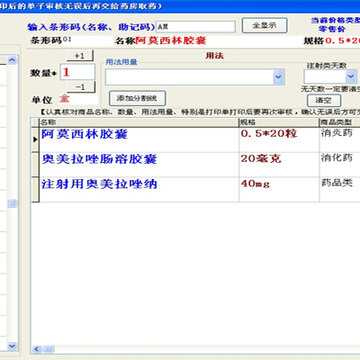The image size is (360, 360).
Task: Click the 数量 quantity input field
Action: click(77, 72)
